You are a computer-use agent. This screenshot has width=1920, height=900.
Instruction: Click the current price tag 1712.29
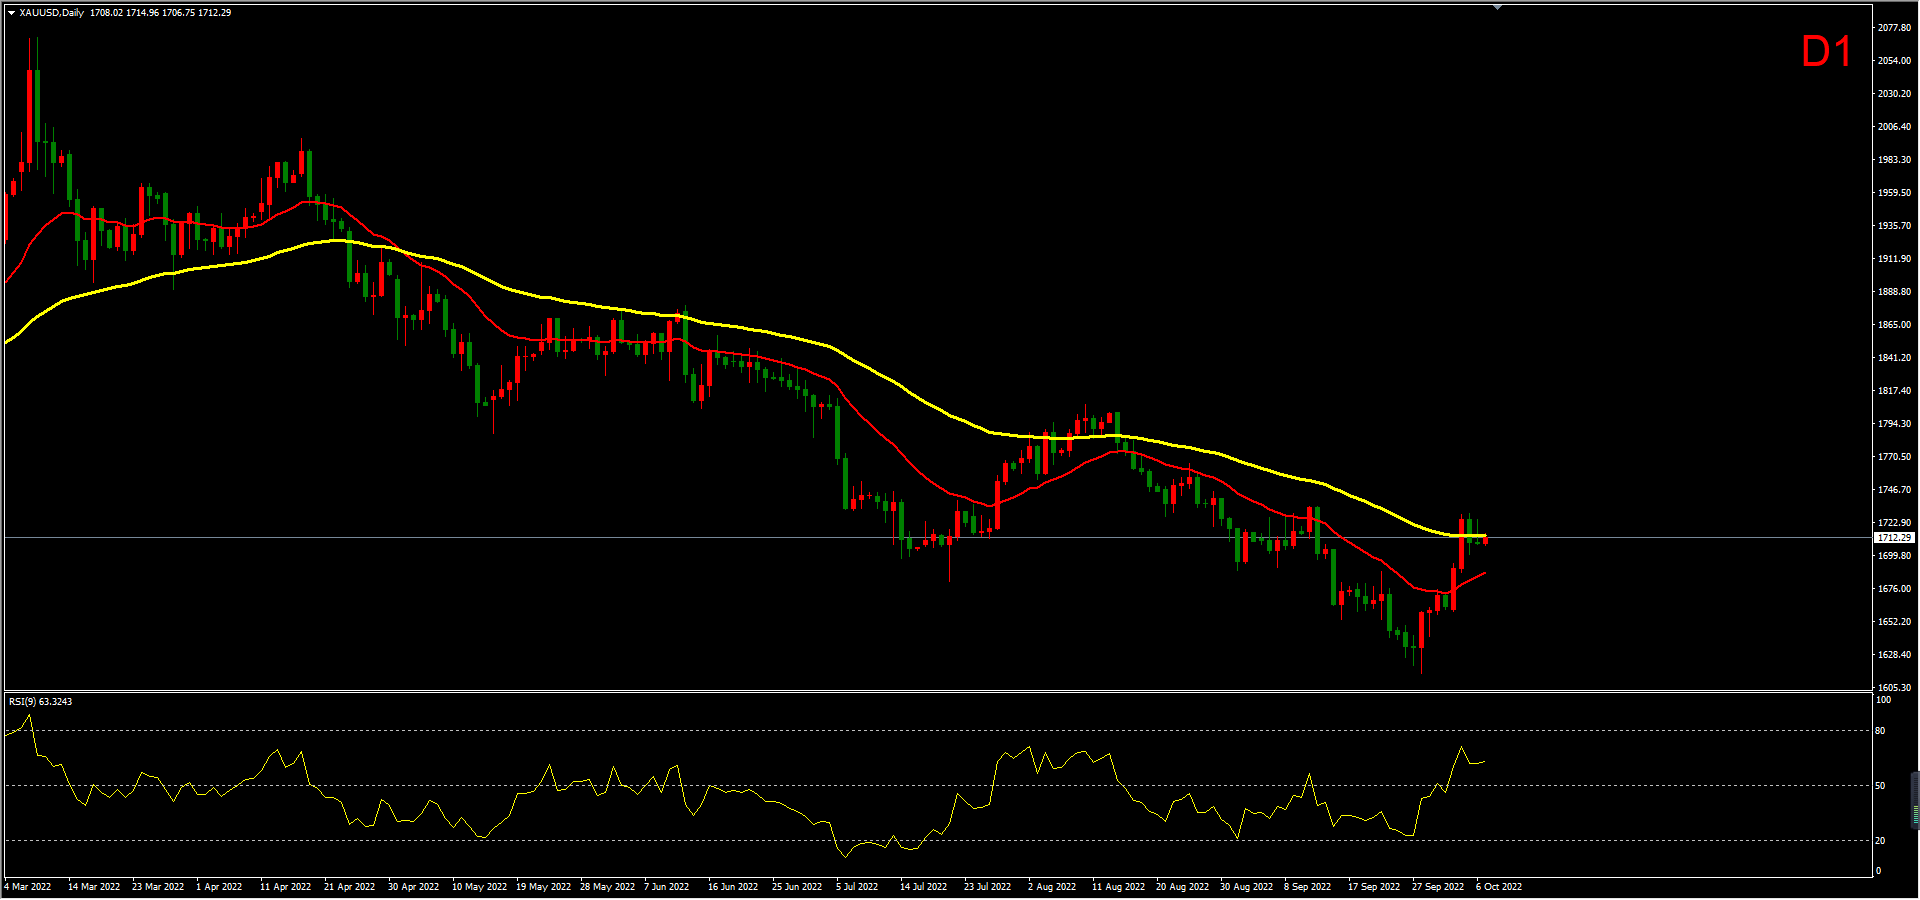tap(1893, 538)
